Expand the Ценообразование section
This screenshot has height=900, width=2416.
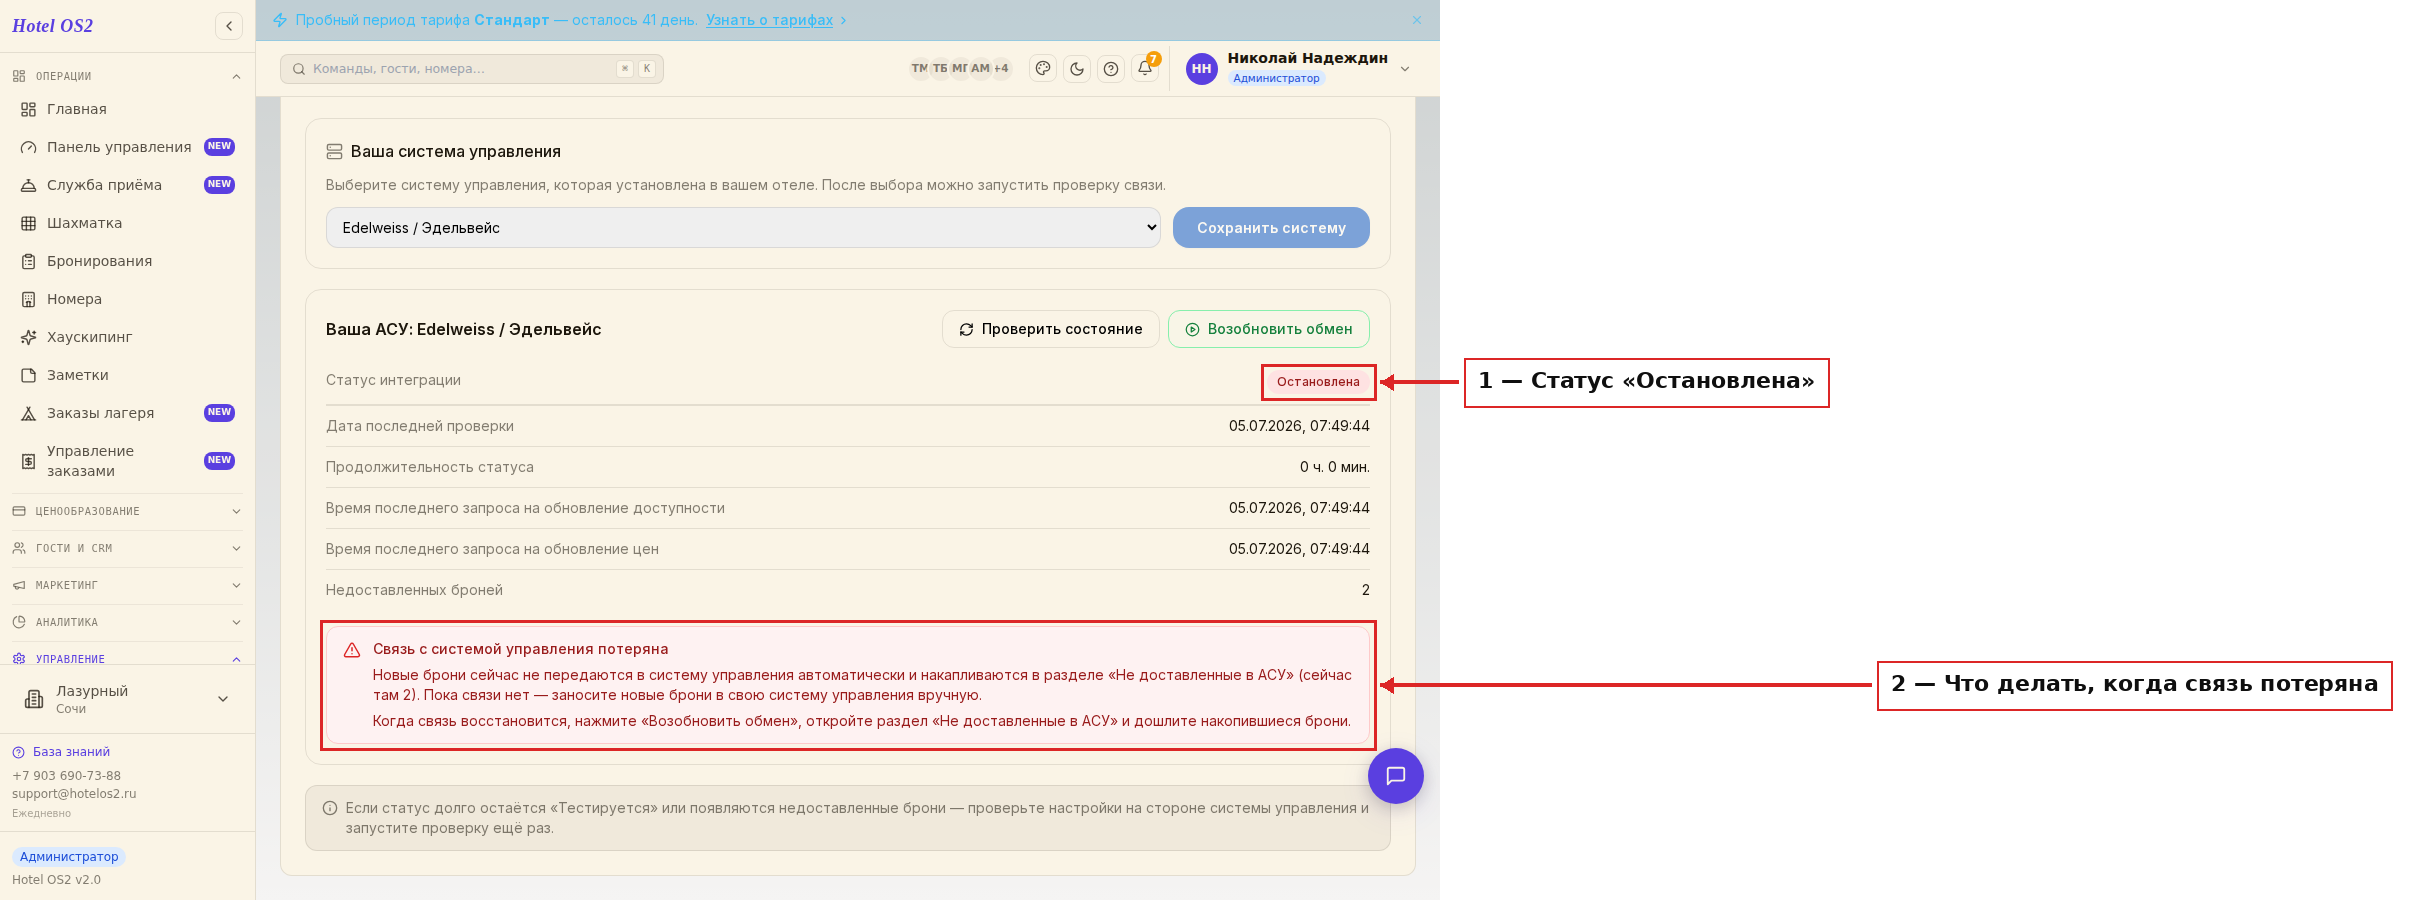point(127,511)
